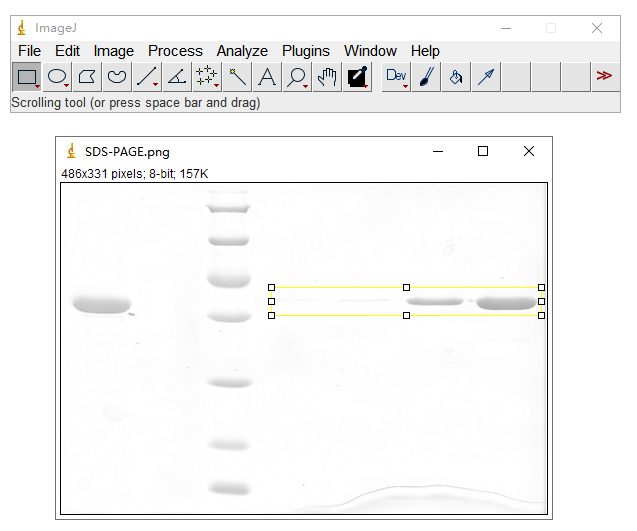Select the Text tool

[x=267, y=76]
